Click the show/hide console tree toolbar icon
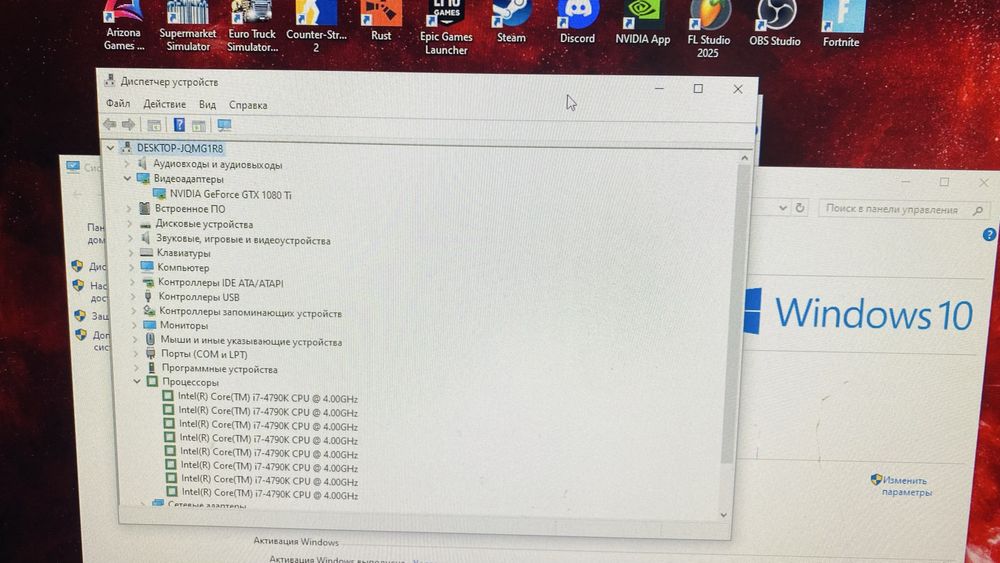The width and height of the screenshot is (1000, 563). (154, 125)
